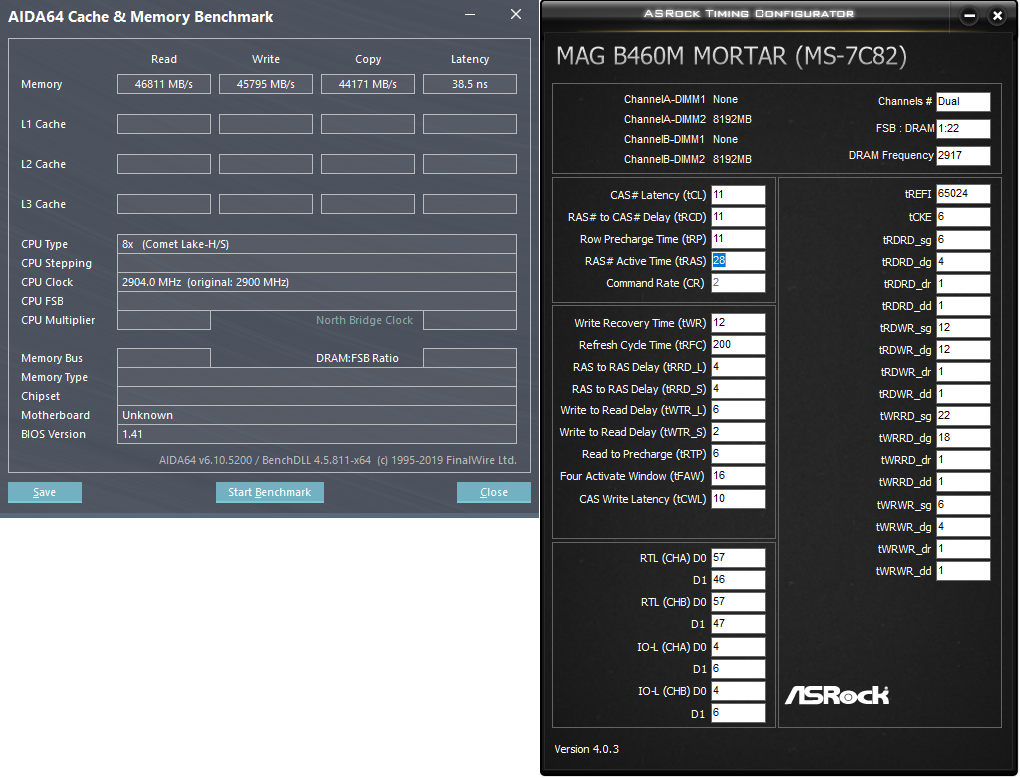This screenshot has width=1020, height=778.
Task: Click the Four Activate Window (tFAW) field
Action: pos(738,476)
